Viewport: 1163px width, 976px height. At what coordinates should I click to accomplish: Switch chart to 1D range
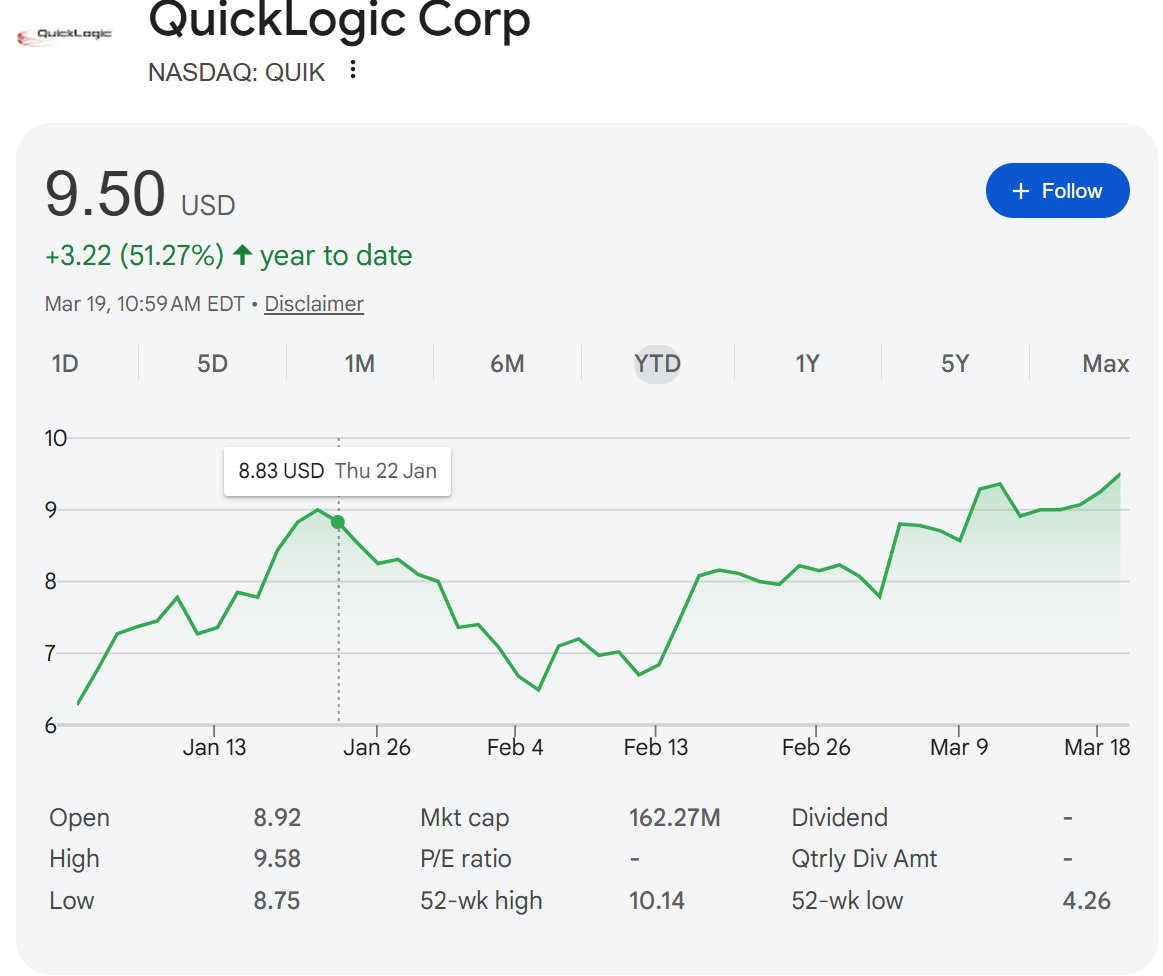pos(65,363)
